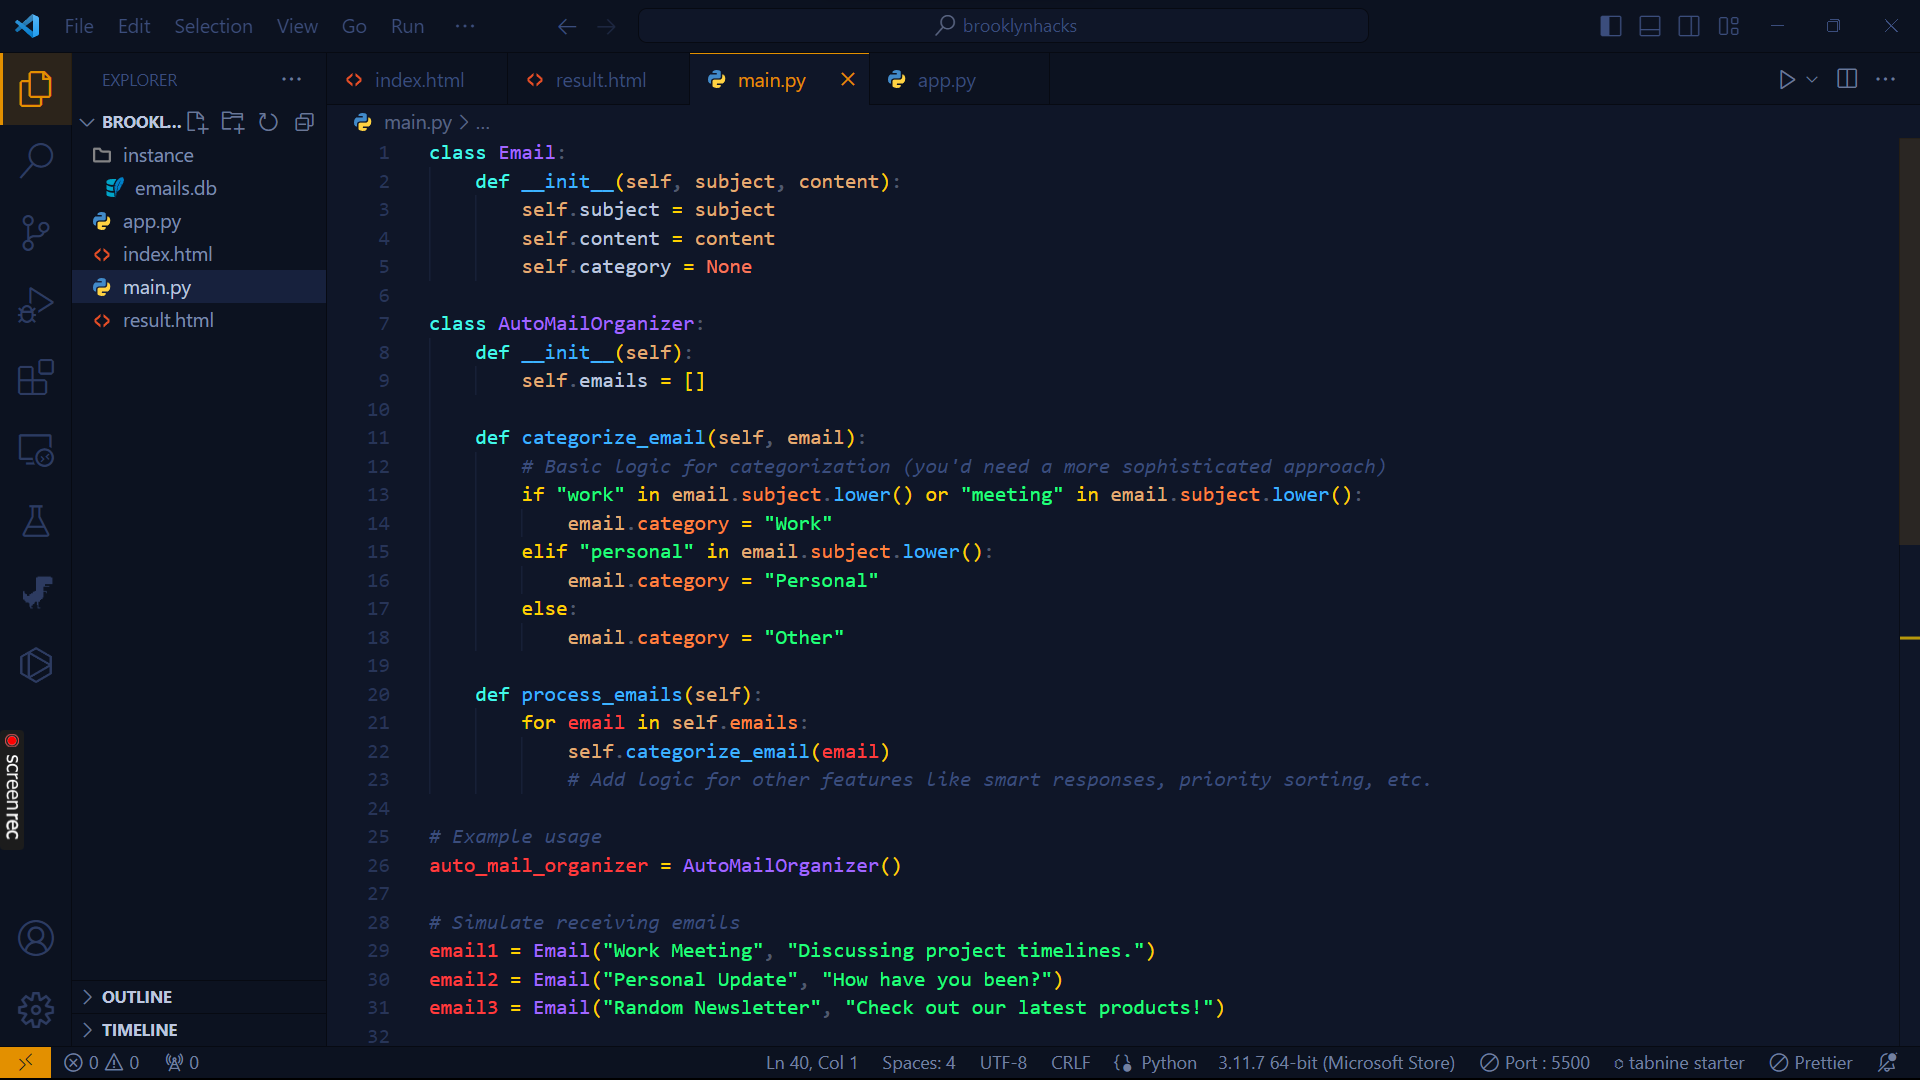The image size is (1920, 1080).
Task: Open the Testing flask view
Action: tap(36, 521)
